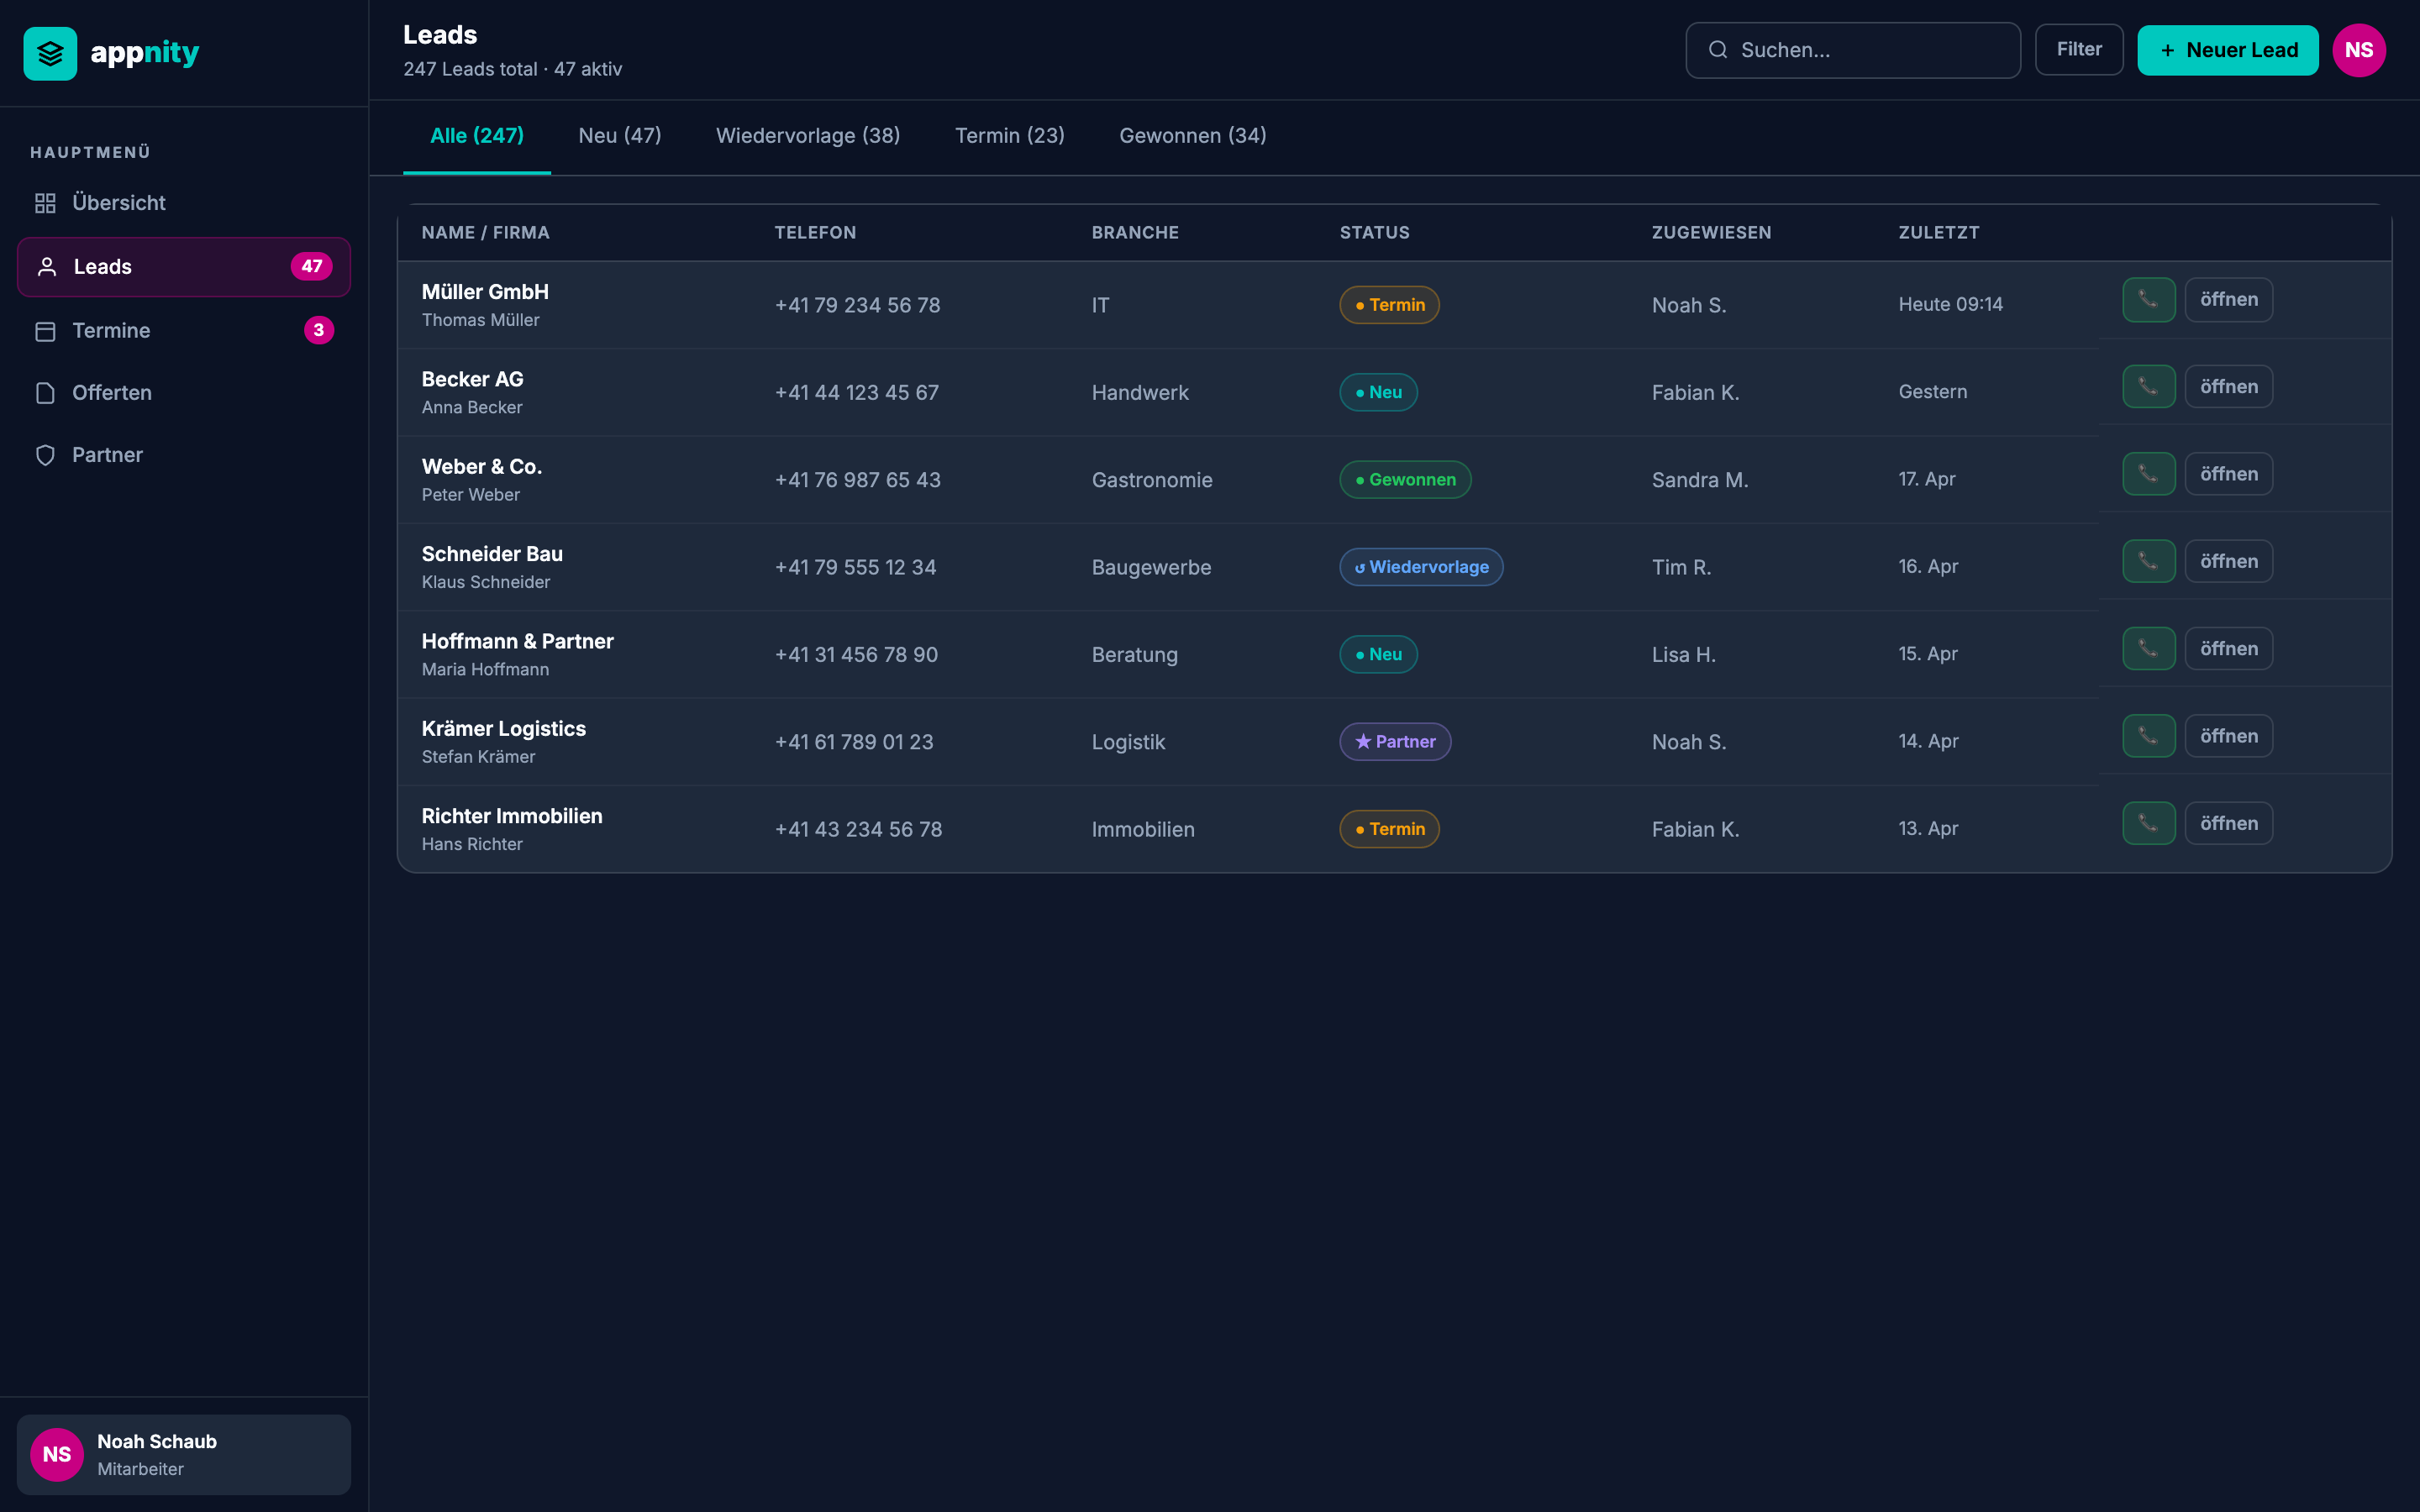Click the Partner badge for Krämer Logistics
This screenshot has width=2420, height=1512.
pyautogui.click(x=1395, y=742)
